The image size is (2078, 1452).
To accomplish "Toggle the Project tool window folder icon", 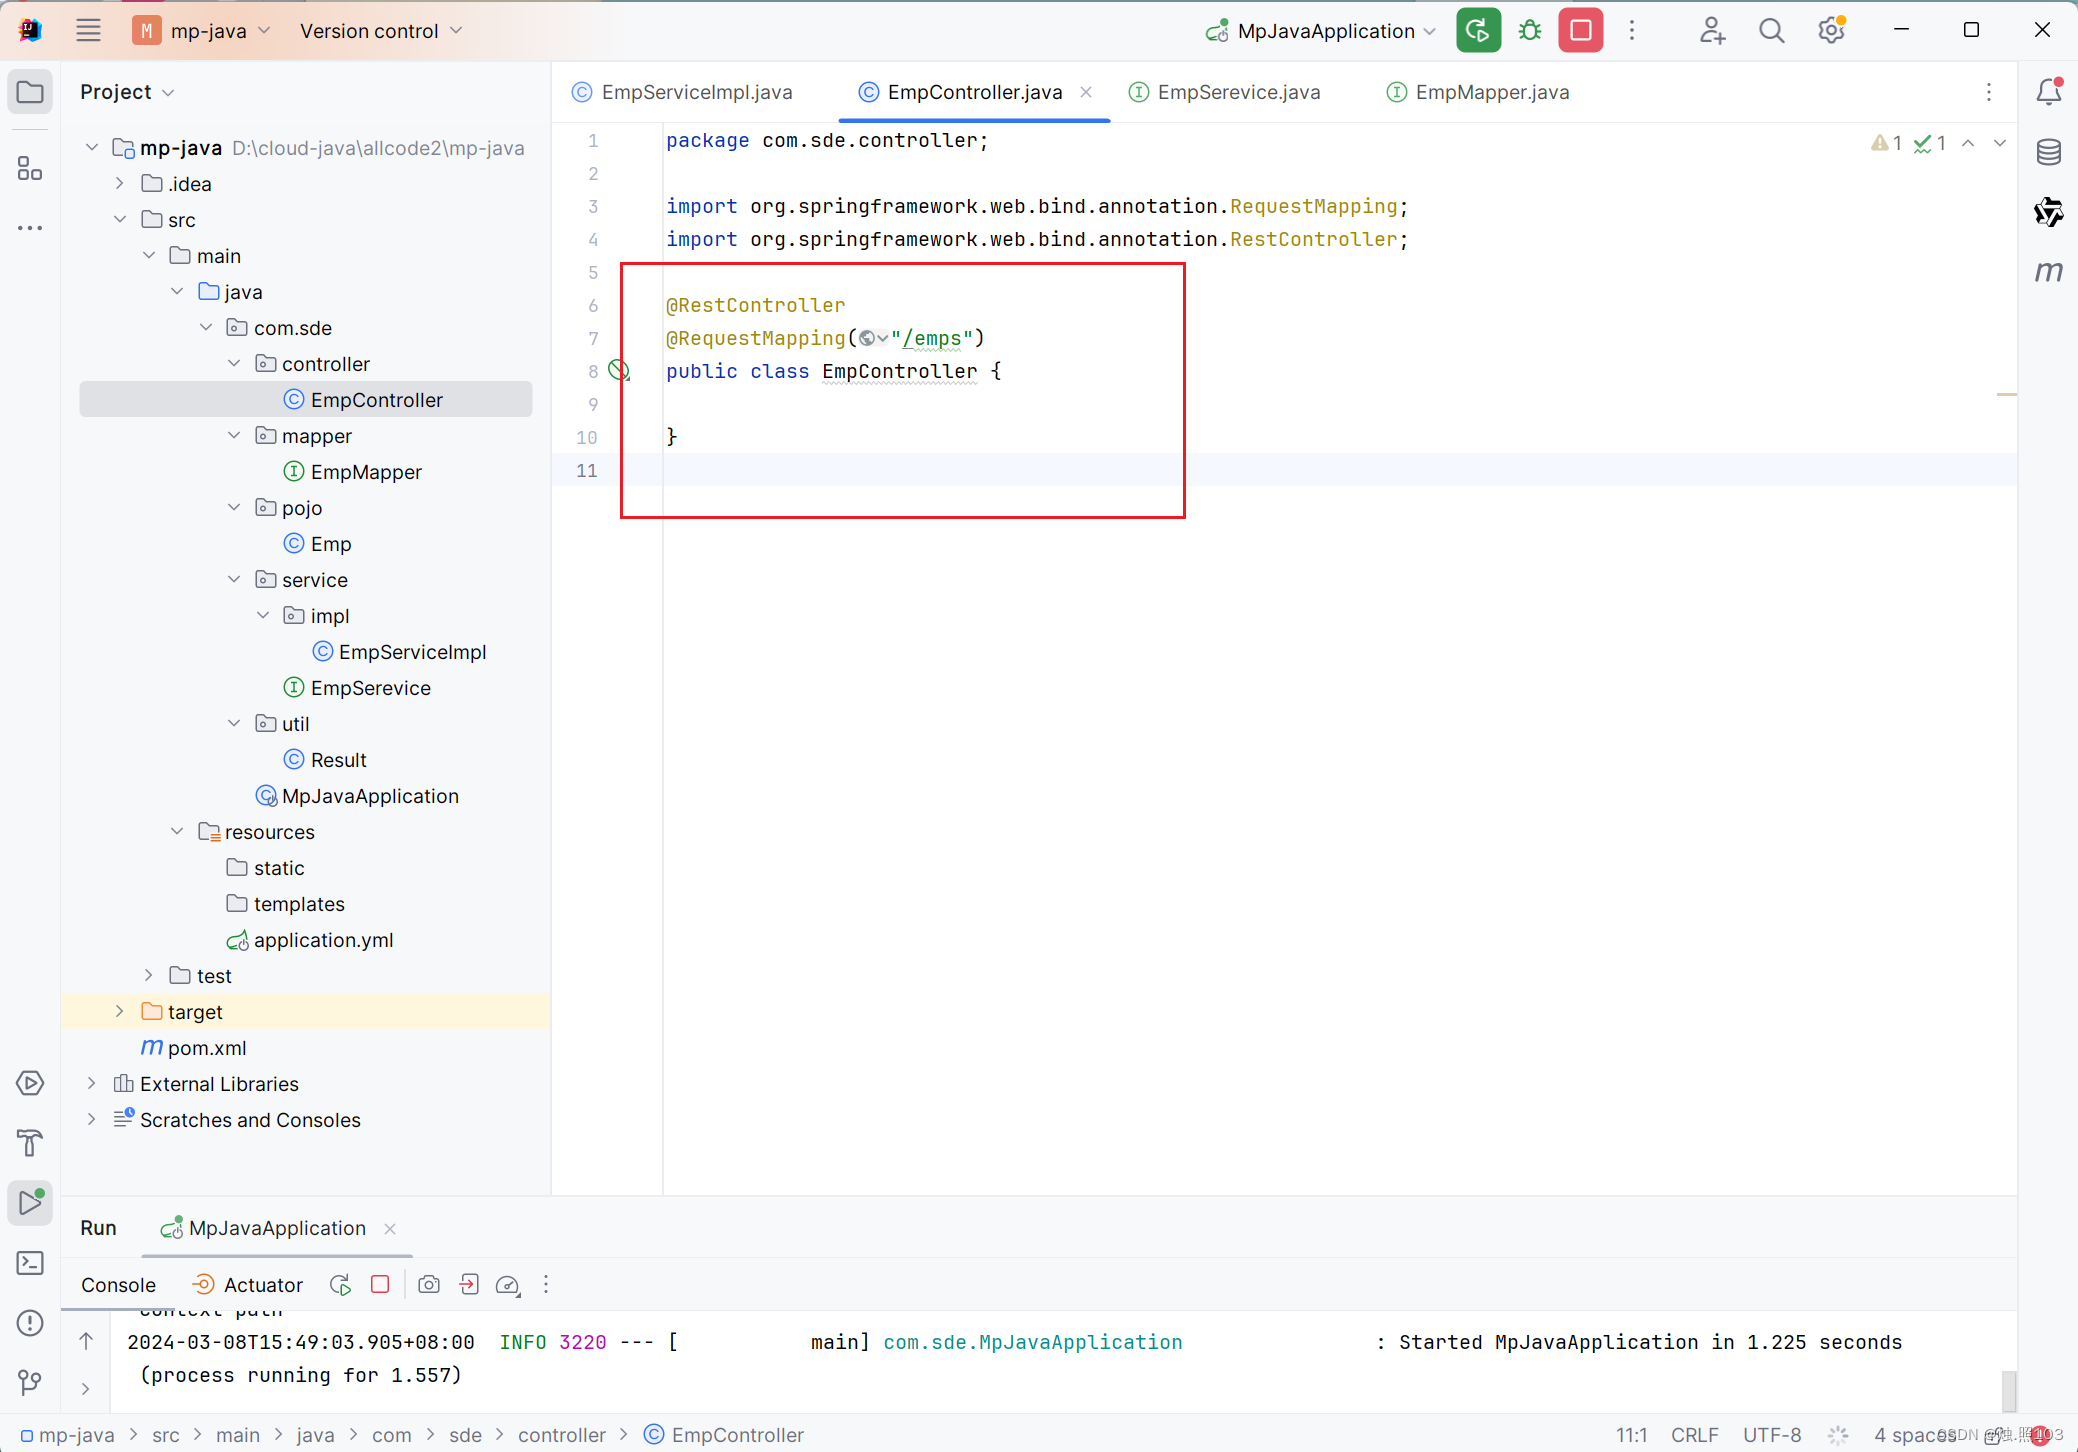I will pos(30,92).
